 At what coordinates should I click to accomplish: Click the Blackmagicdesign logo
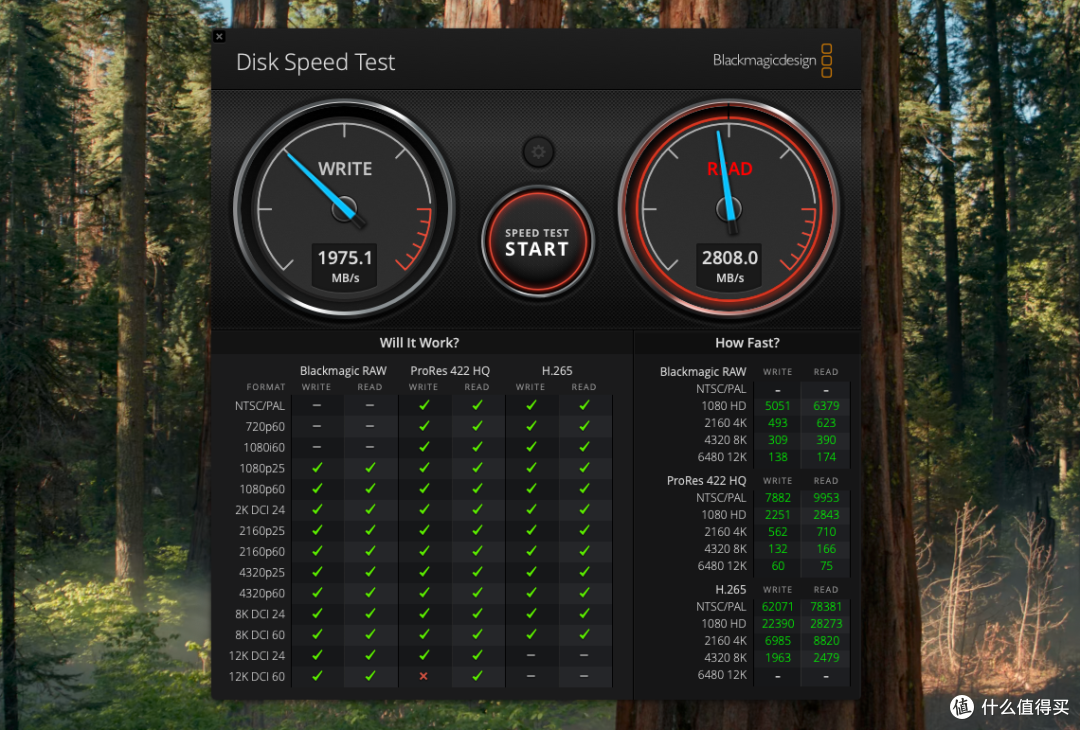coord(772,61)
